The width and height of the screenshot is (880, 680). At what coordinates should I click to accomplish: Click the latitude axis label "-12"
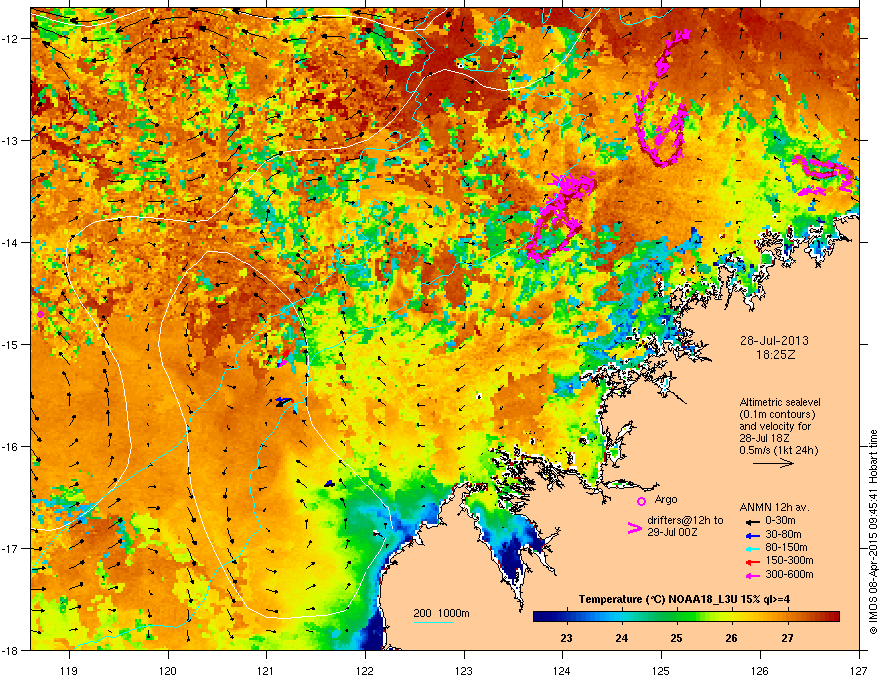[11, 38]
